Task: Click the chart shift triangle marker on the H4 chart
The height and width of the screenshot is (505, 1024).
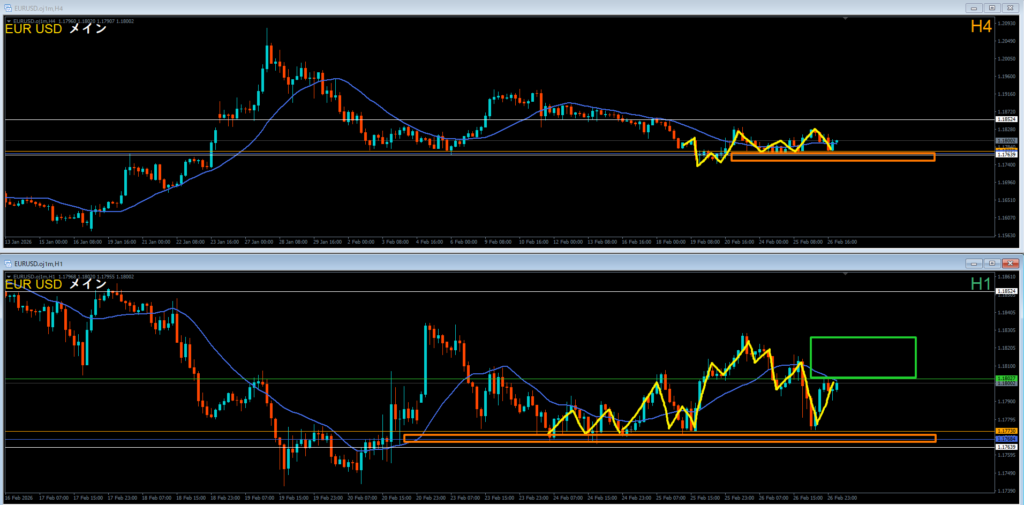Action: [x=846, y=19]
